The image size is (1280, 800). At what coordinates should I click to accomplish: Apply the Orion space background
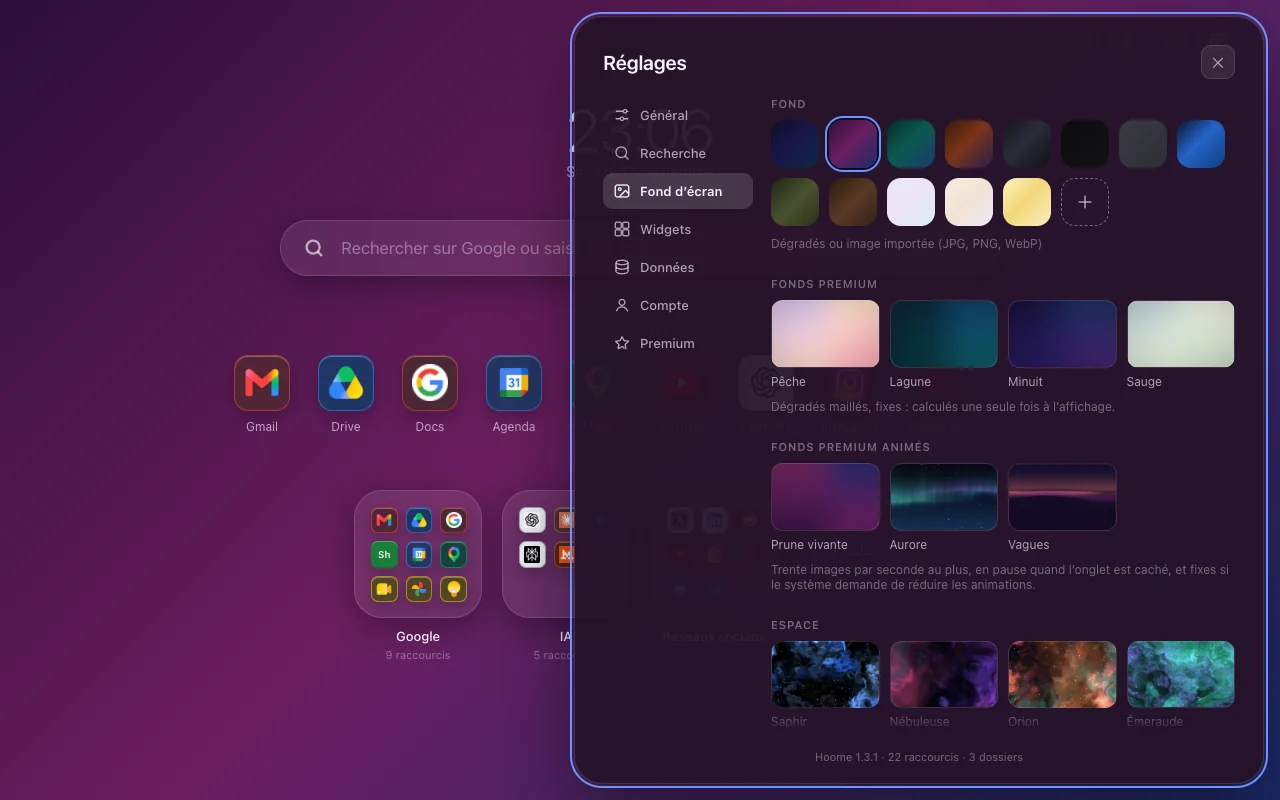tap(1062, 675)
